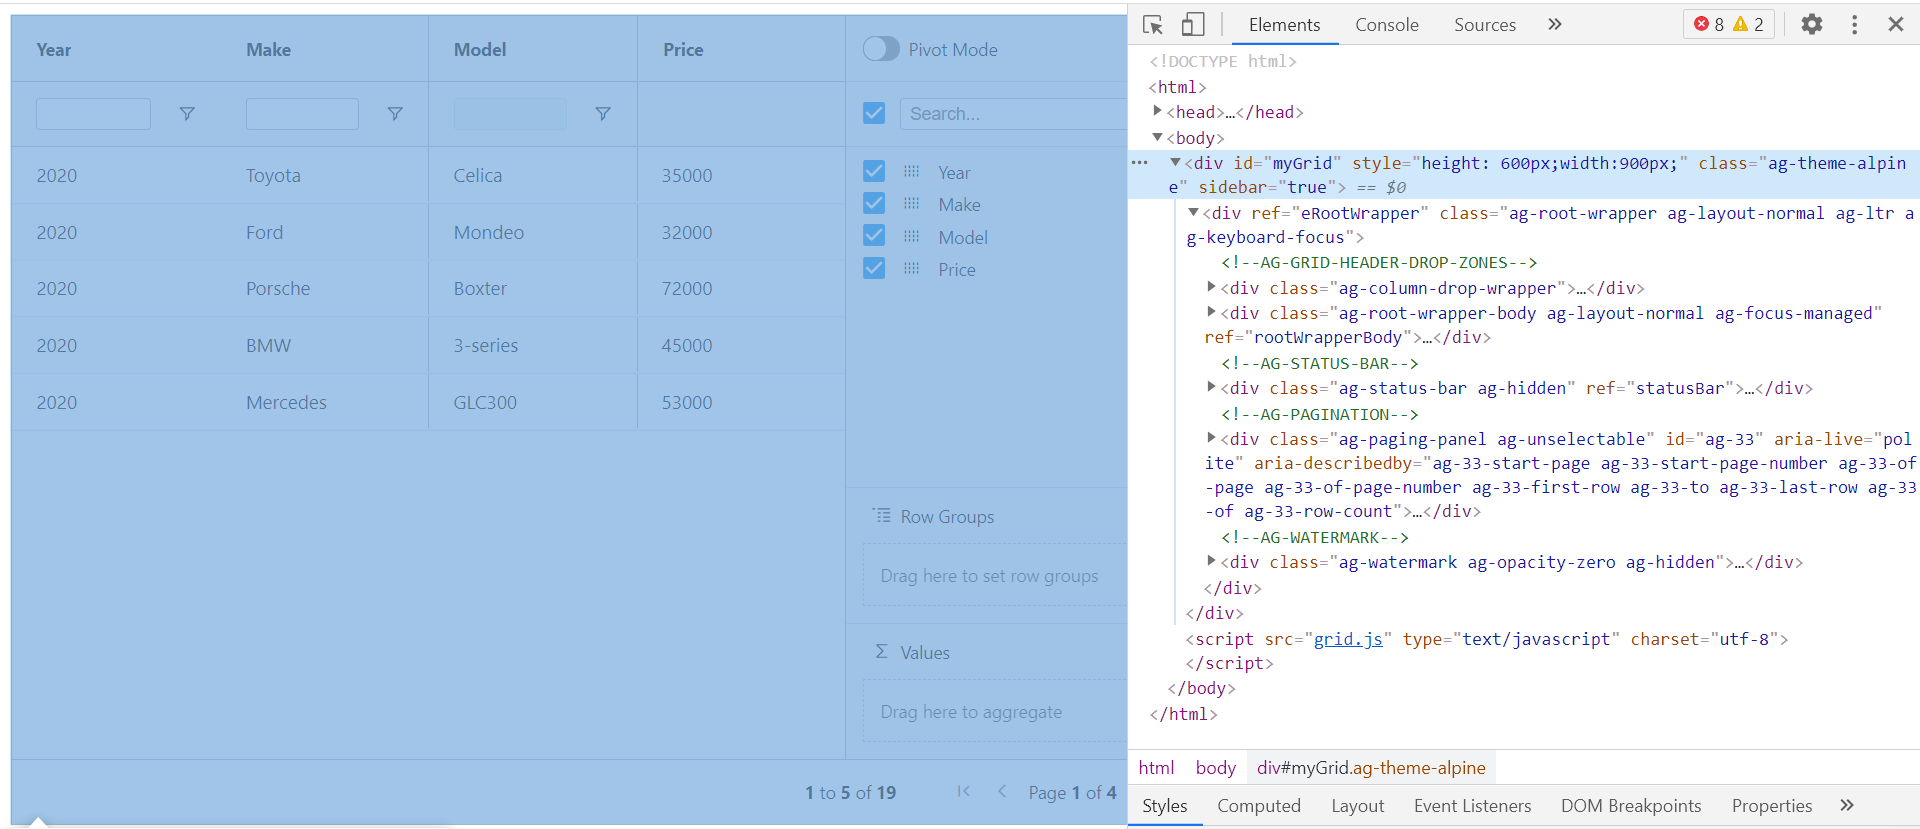The height and width of the screenshot is (829, 1920).
Task: Close the DevTools panel
Action: (x=1895, y=24)
